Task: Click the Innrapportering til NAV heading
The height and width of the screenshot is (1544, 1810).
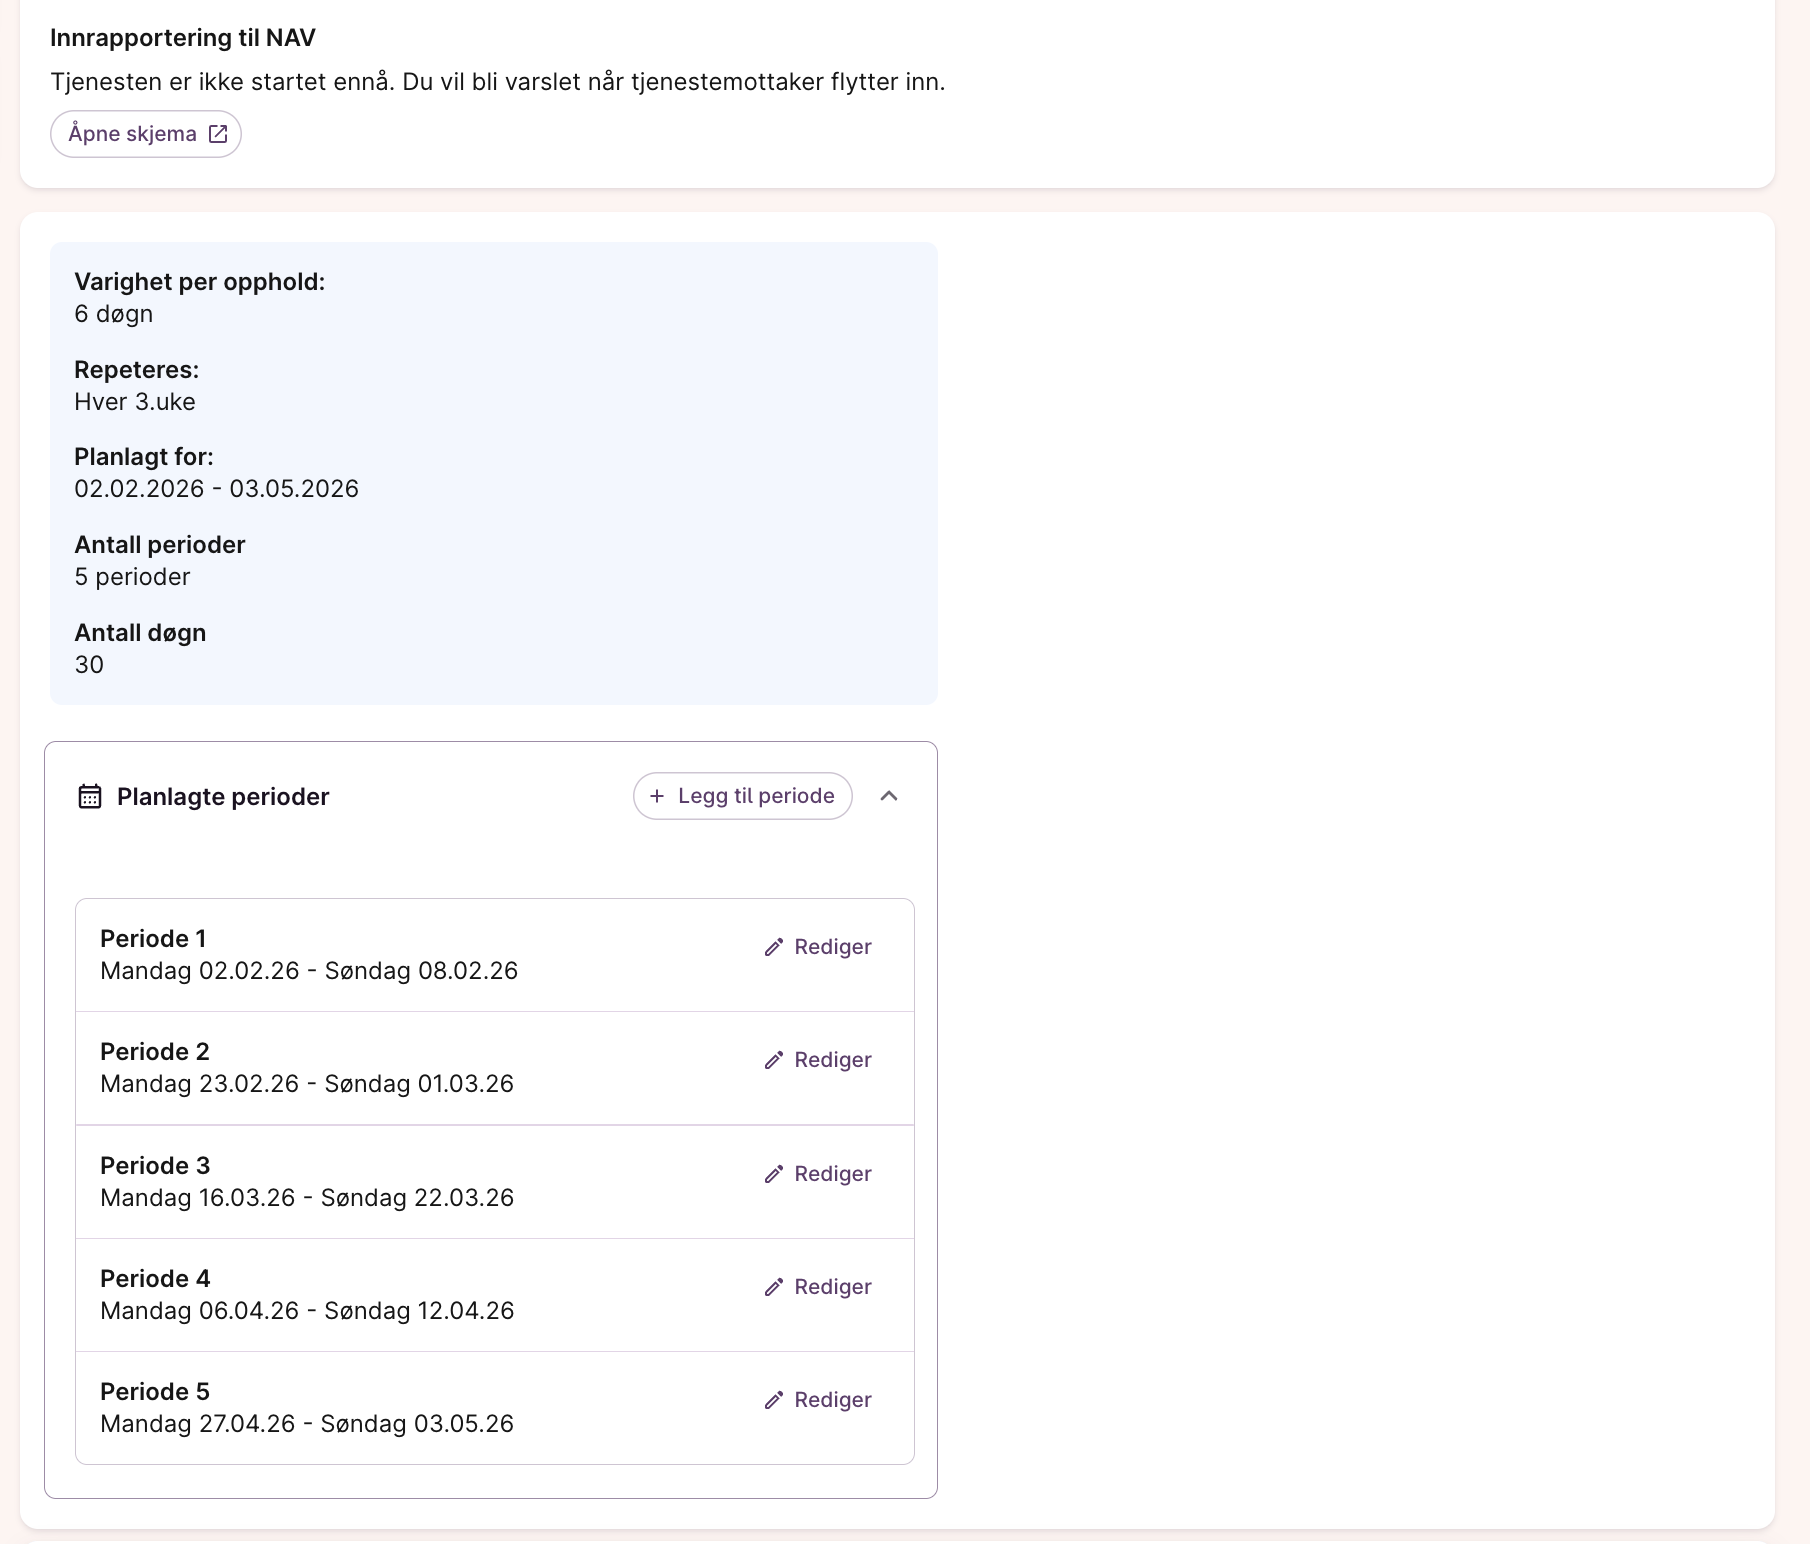Action: pos(183,38)
